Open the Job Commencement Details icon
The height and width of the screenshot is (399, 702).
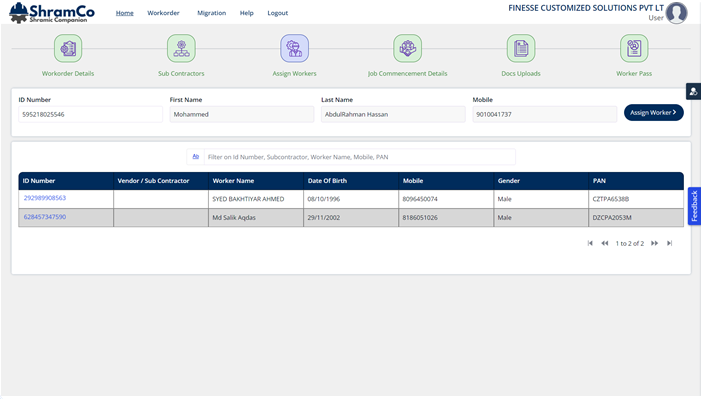(x=407, y=48)
